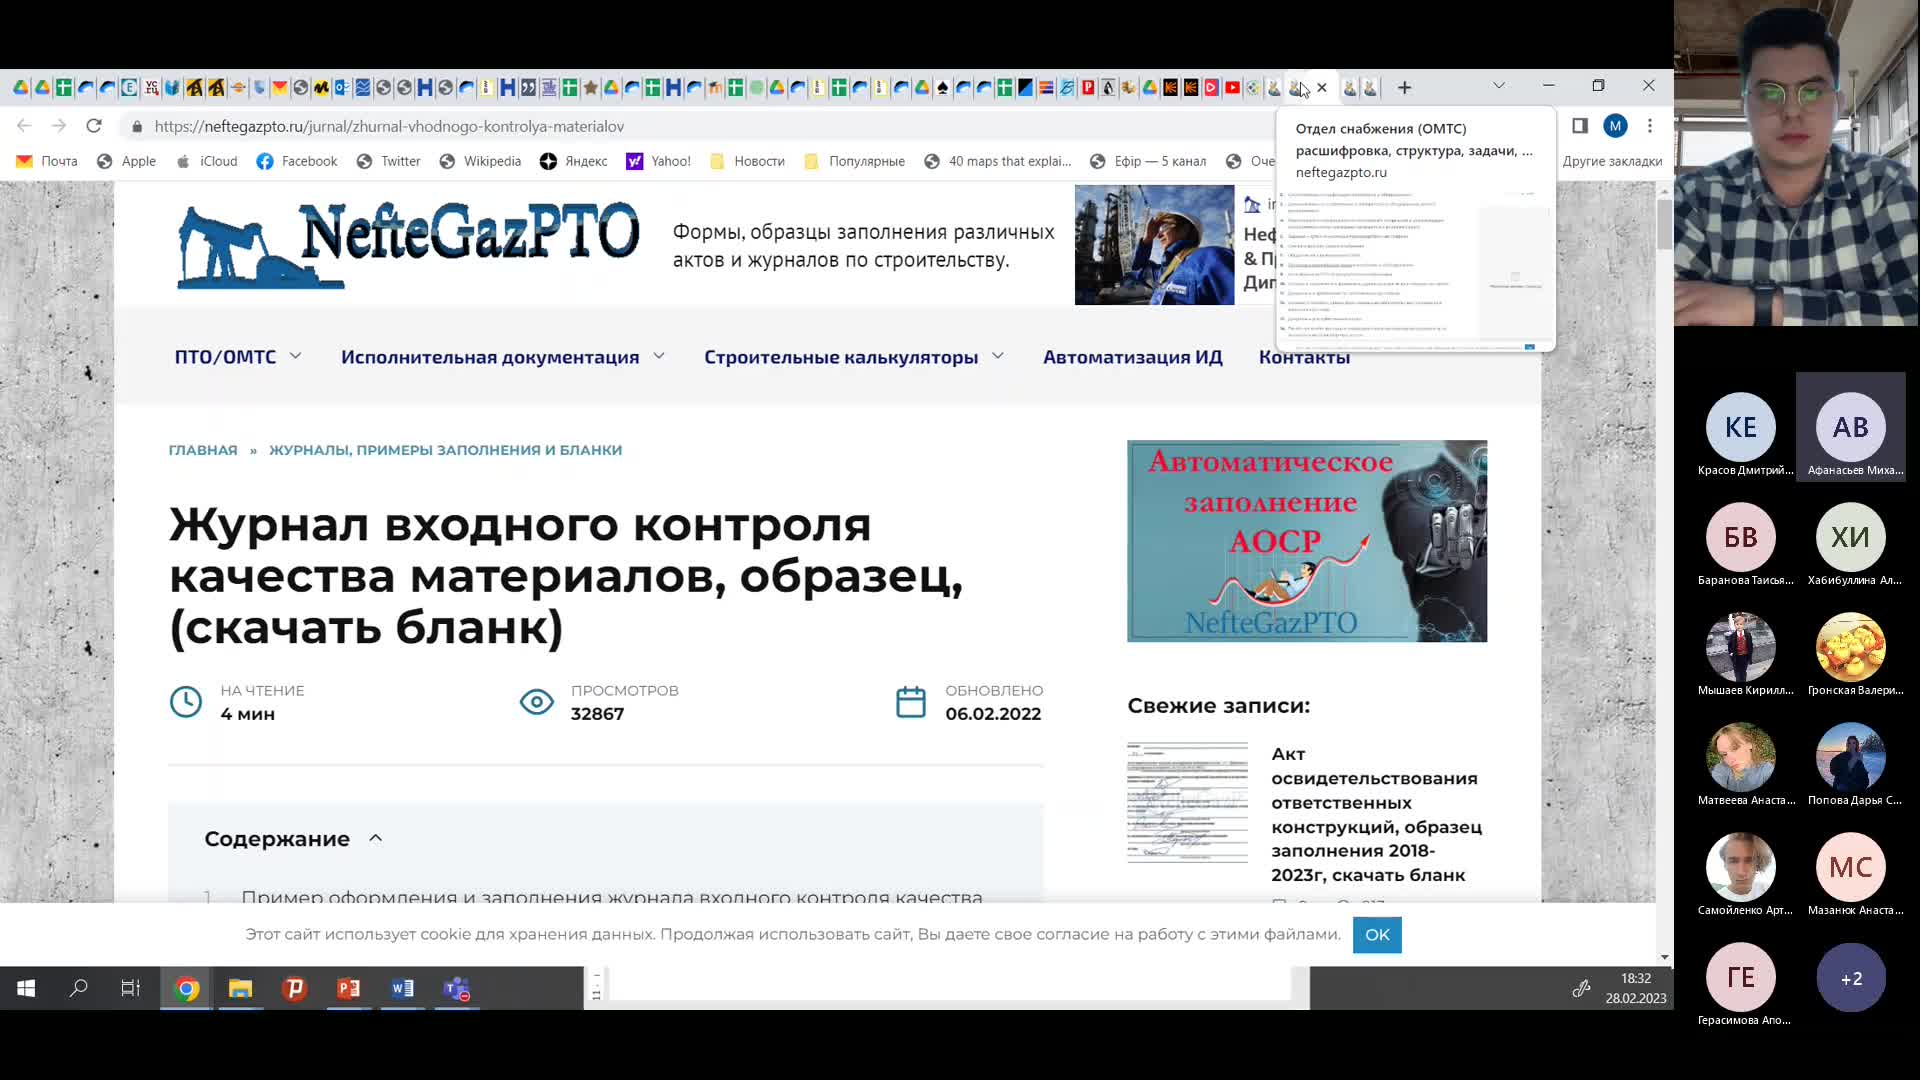The width and height of the screenshot is (1920, 1080).
Task: Select participant Красов Дмитрий avatar
Action: pyautogui.click(x=1740, y=427)
